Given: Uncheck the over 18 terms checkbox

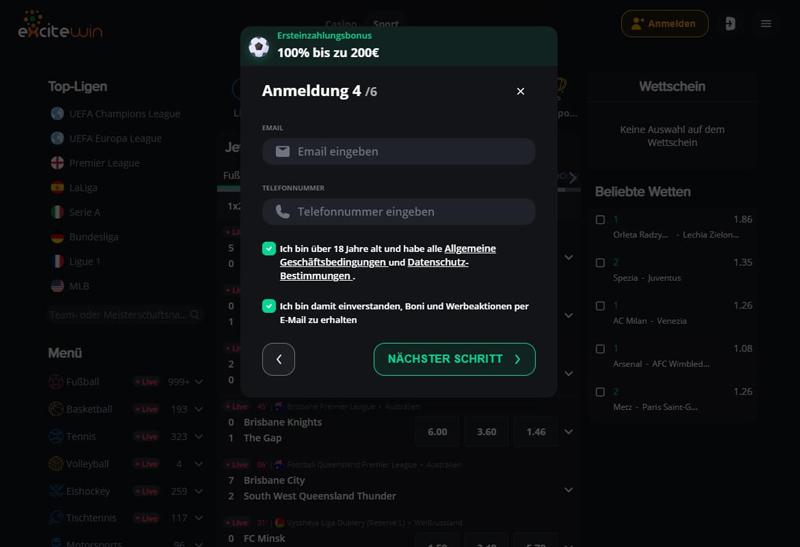Looking at the screenshot, I should (269, 248).
